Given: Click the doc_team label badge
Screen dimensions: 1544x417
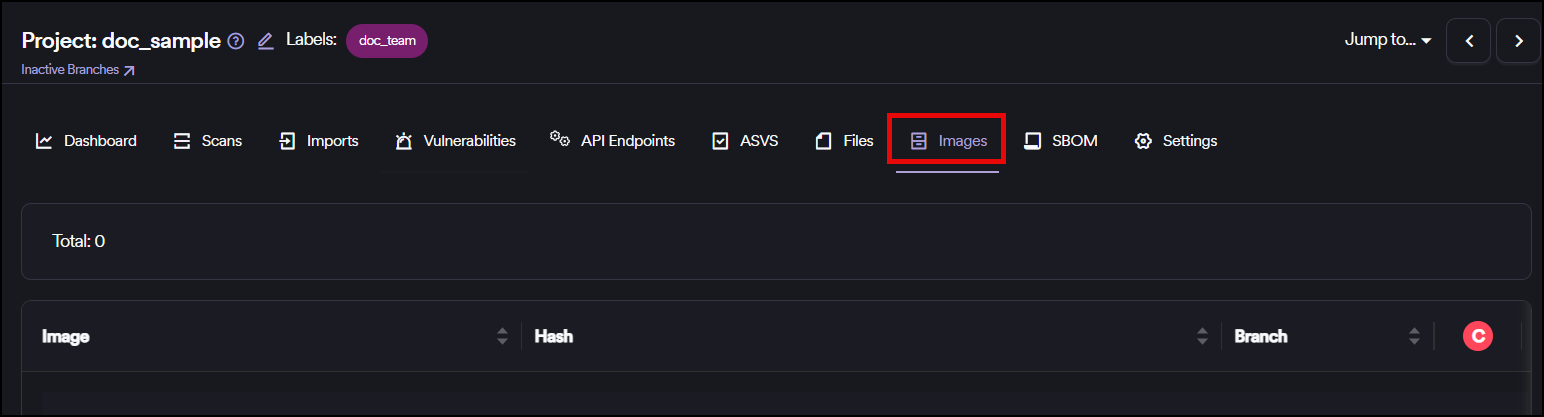Looking at the screenshot, I should pyautogui.click(x=386, y=41).
